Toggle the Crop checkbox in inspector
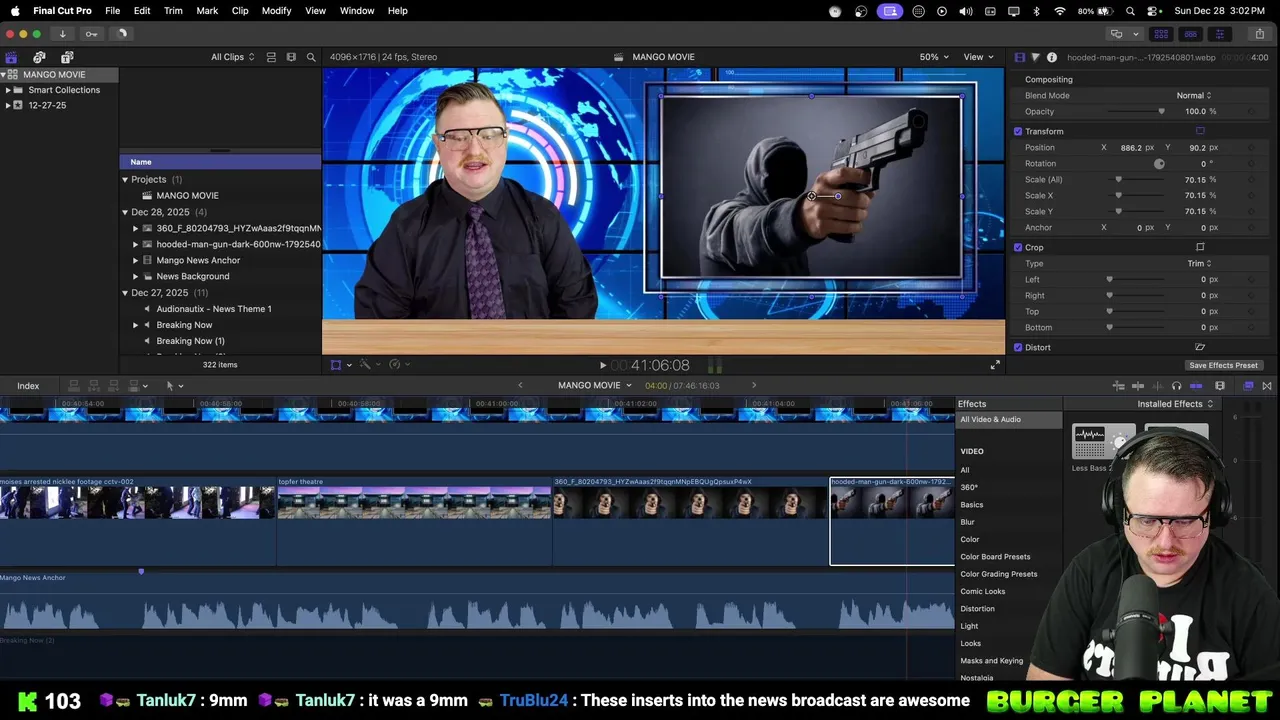The width and height of the screenshot is (1280, 720). [x=1018, y=247]
